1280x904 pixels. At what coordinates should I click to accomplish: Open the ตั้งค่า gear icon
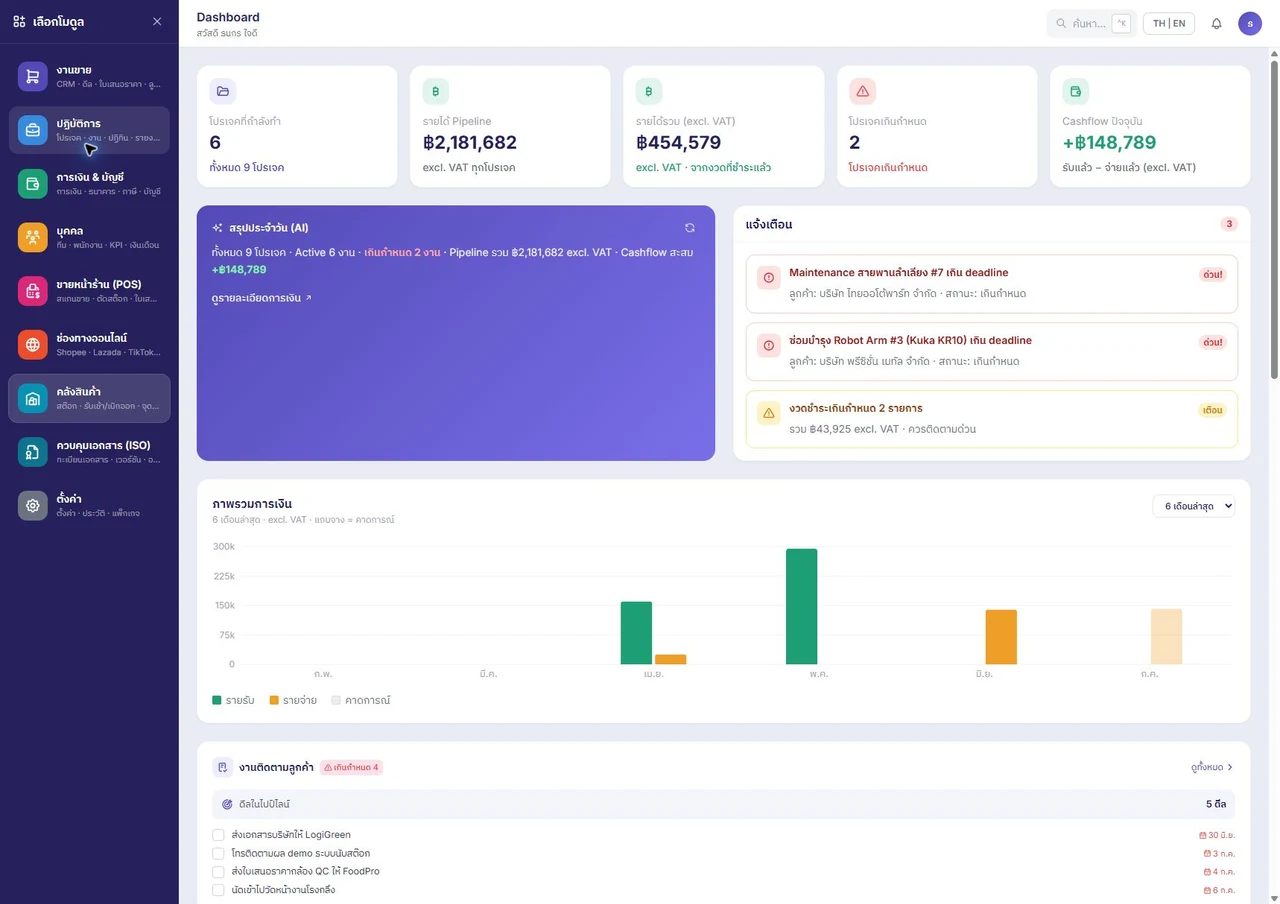click(32, 505)
